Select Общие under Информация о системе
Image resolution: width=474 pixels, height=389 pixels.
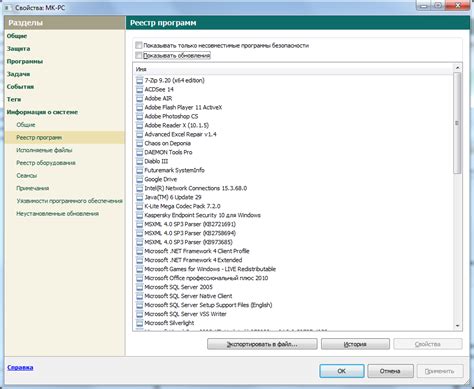[26, 125]
